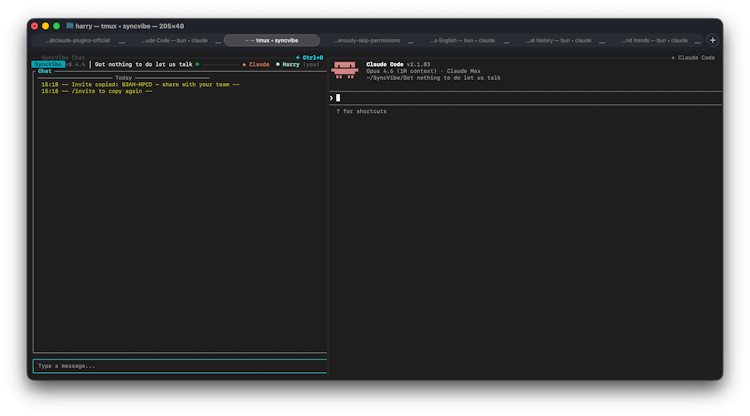Click the Type a message input field
Screen dimensions: 750x416
180,366
